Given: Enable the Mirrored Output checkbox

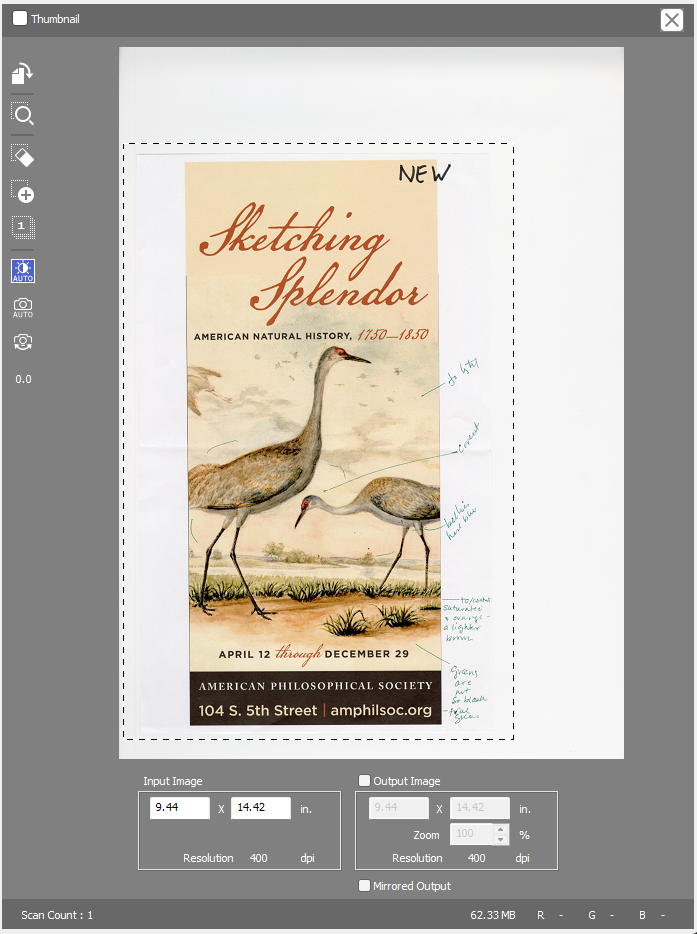Looking at the screenshot, I should coord(365,886).
